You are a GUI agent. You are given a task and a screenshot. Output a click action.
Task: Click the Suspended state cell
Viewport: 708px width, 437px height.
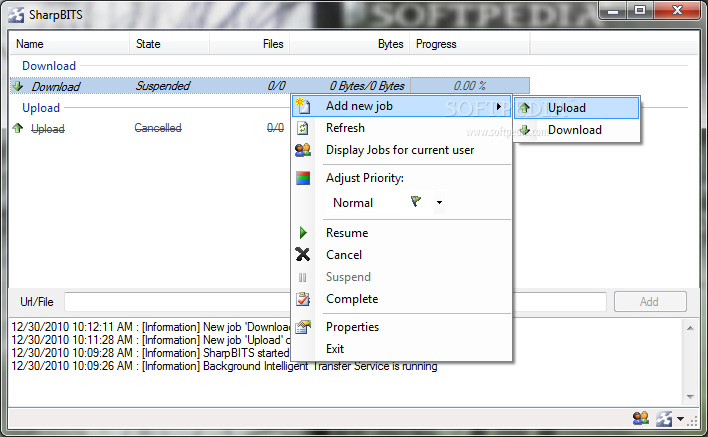point(163,86)
